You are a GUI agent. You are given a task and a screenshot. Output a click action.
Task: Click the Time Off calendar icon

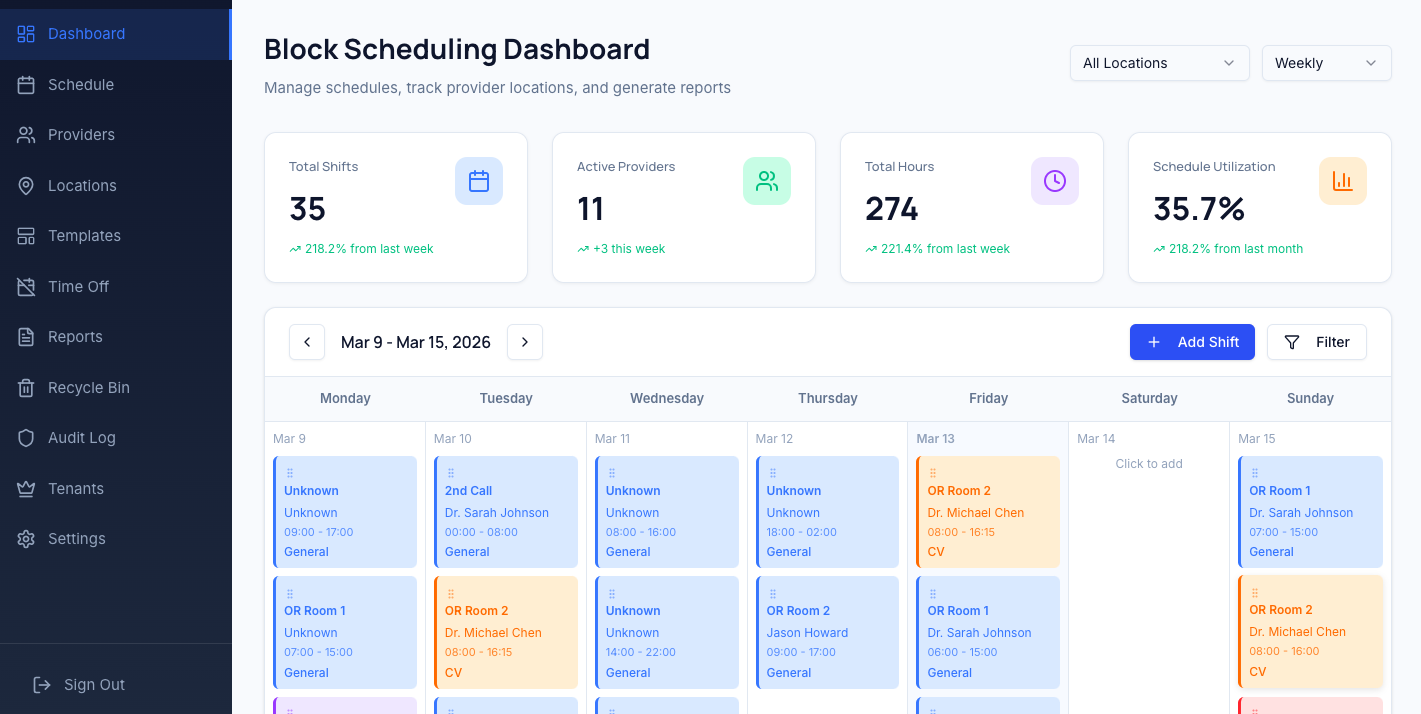27,287
